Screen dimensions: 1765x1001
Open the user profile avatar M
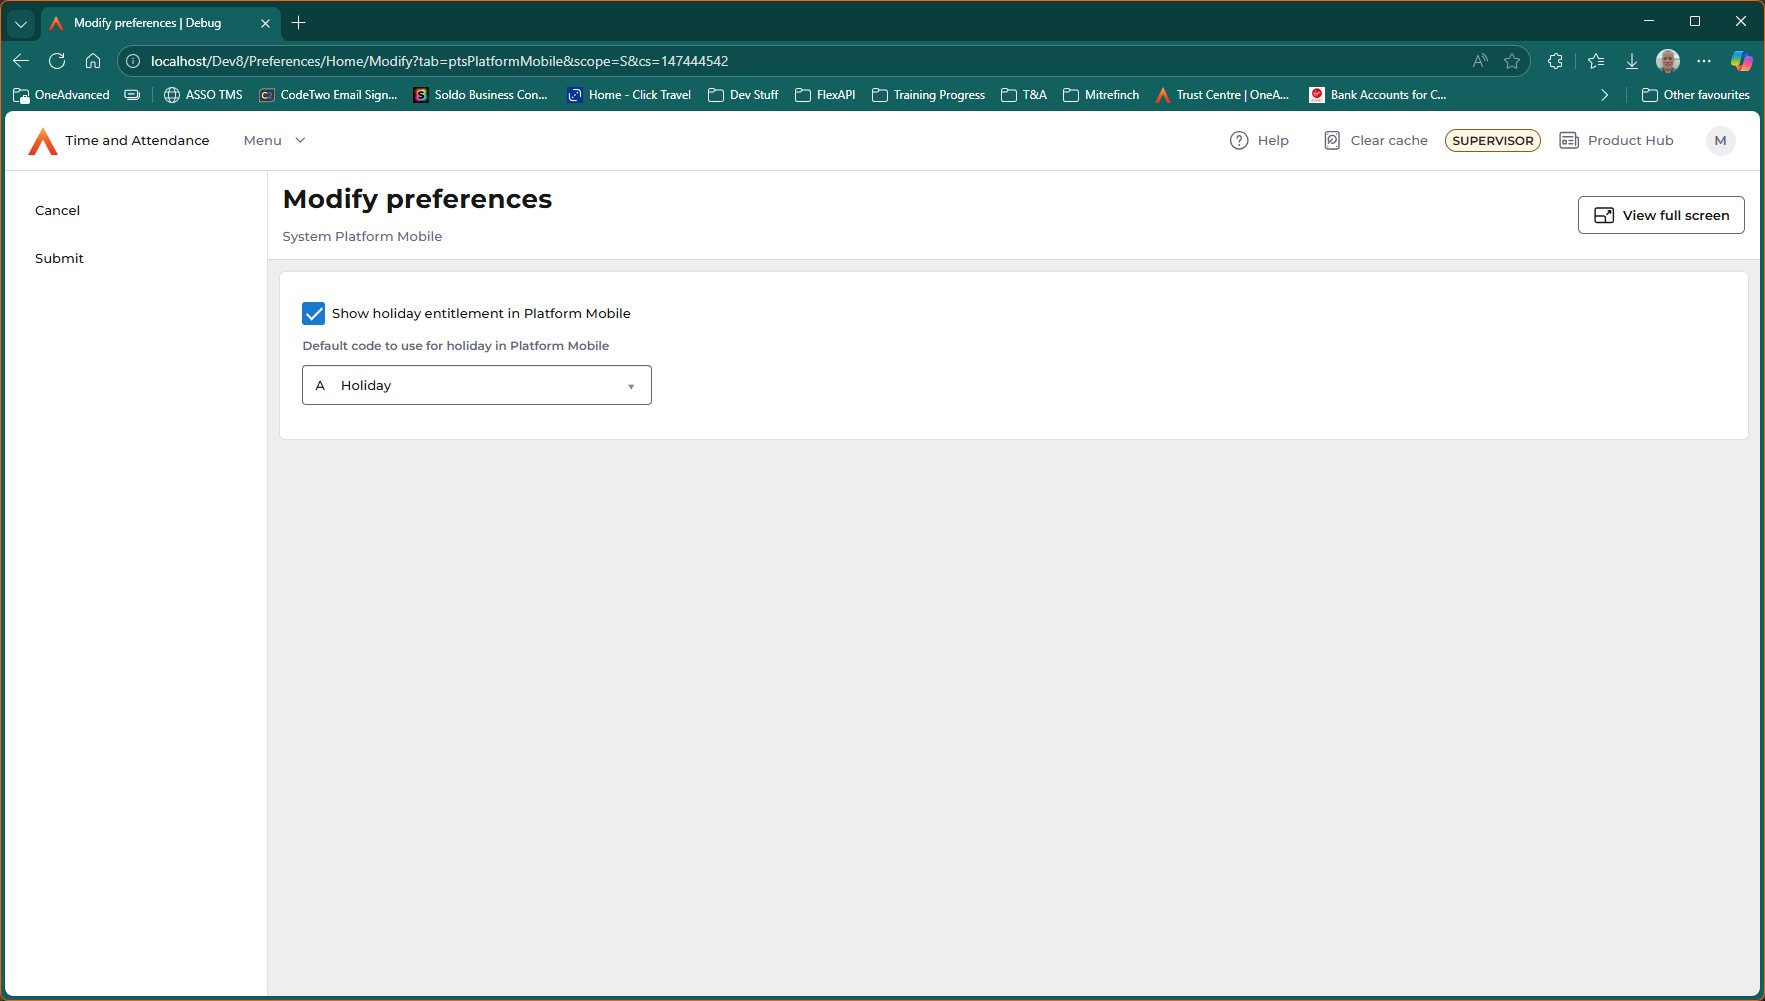(1720, 141)
